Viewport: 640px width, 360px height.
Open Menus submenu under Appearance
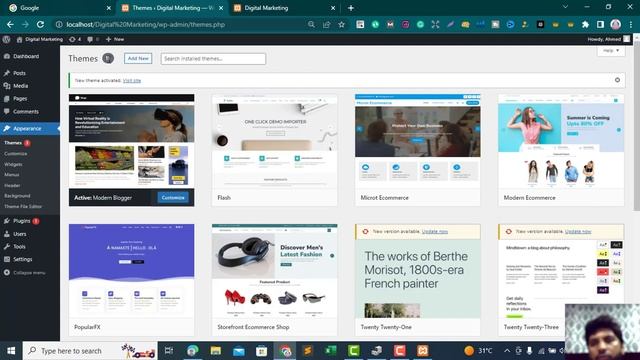coord(11,175)
